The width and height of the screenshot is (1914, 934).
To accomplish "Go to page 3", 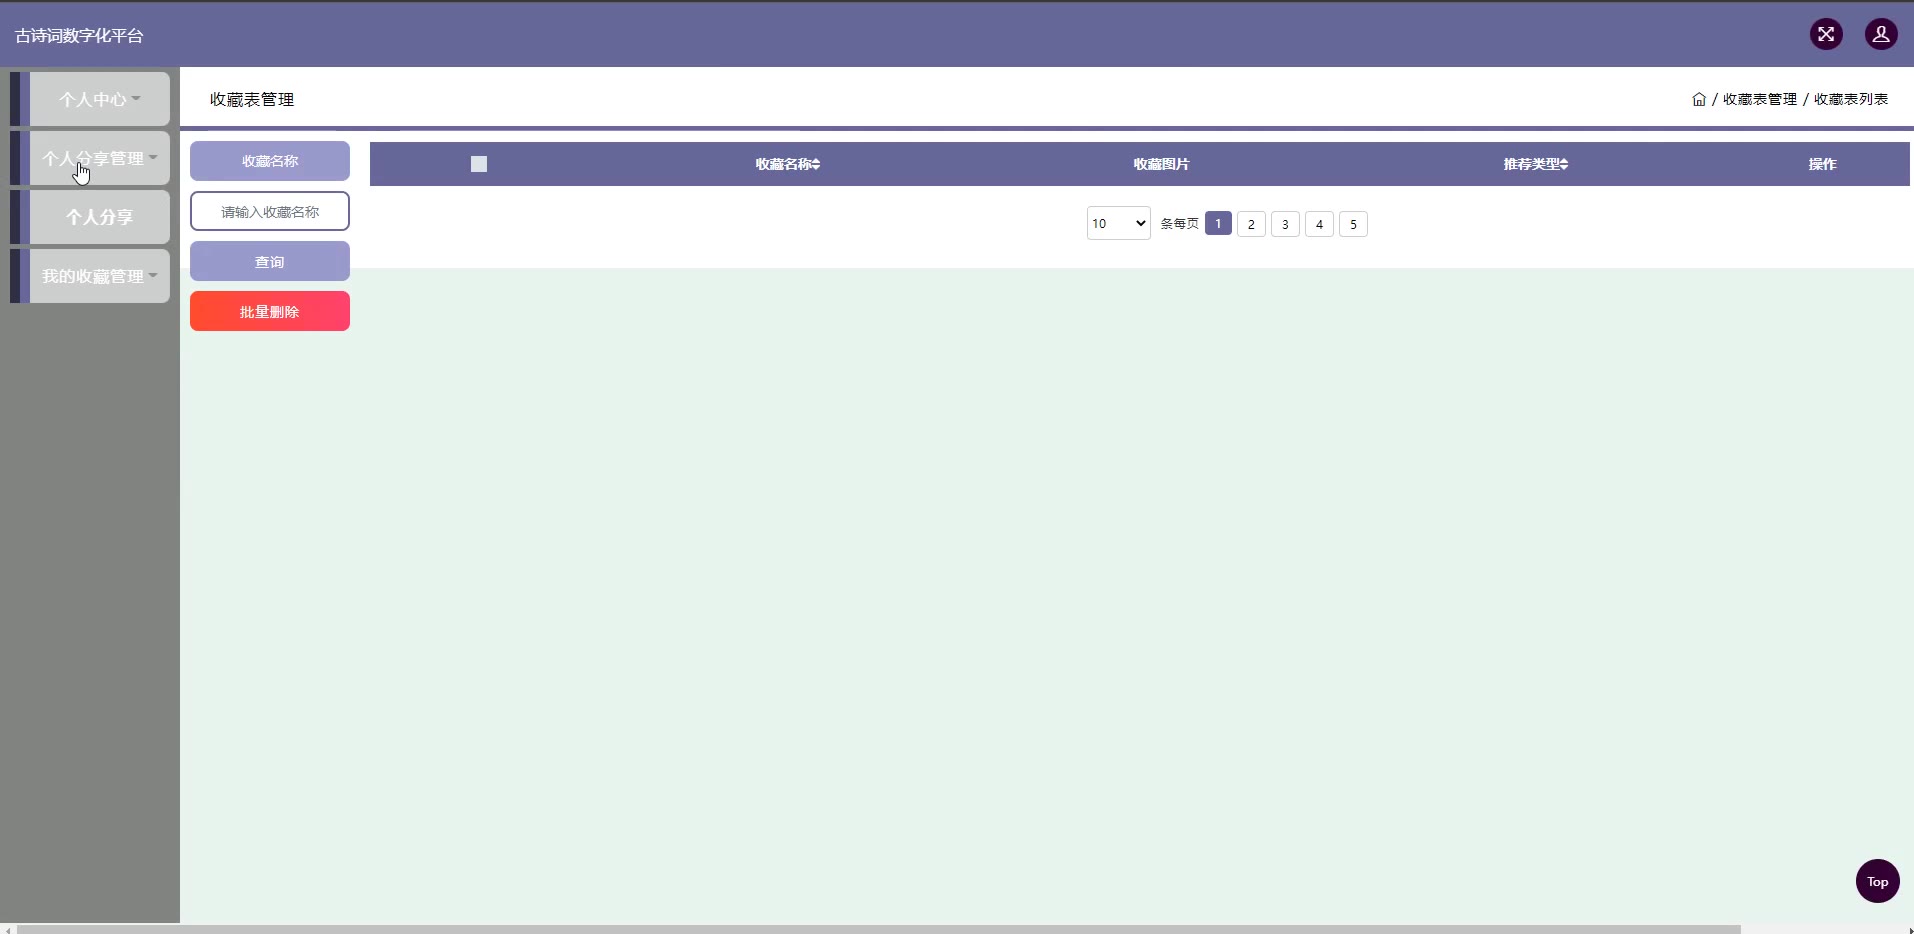I will [1285, 224].
